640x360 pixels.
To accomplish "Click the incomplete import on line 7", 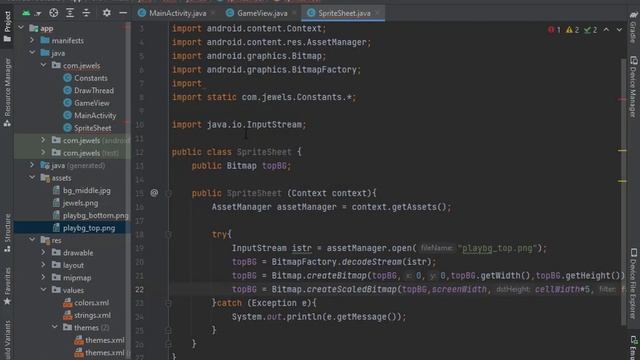I will [x=187, y=83].
